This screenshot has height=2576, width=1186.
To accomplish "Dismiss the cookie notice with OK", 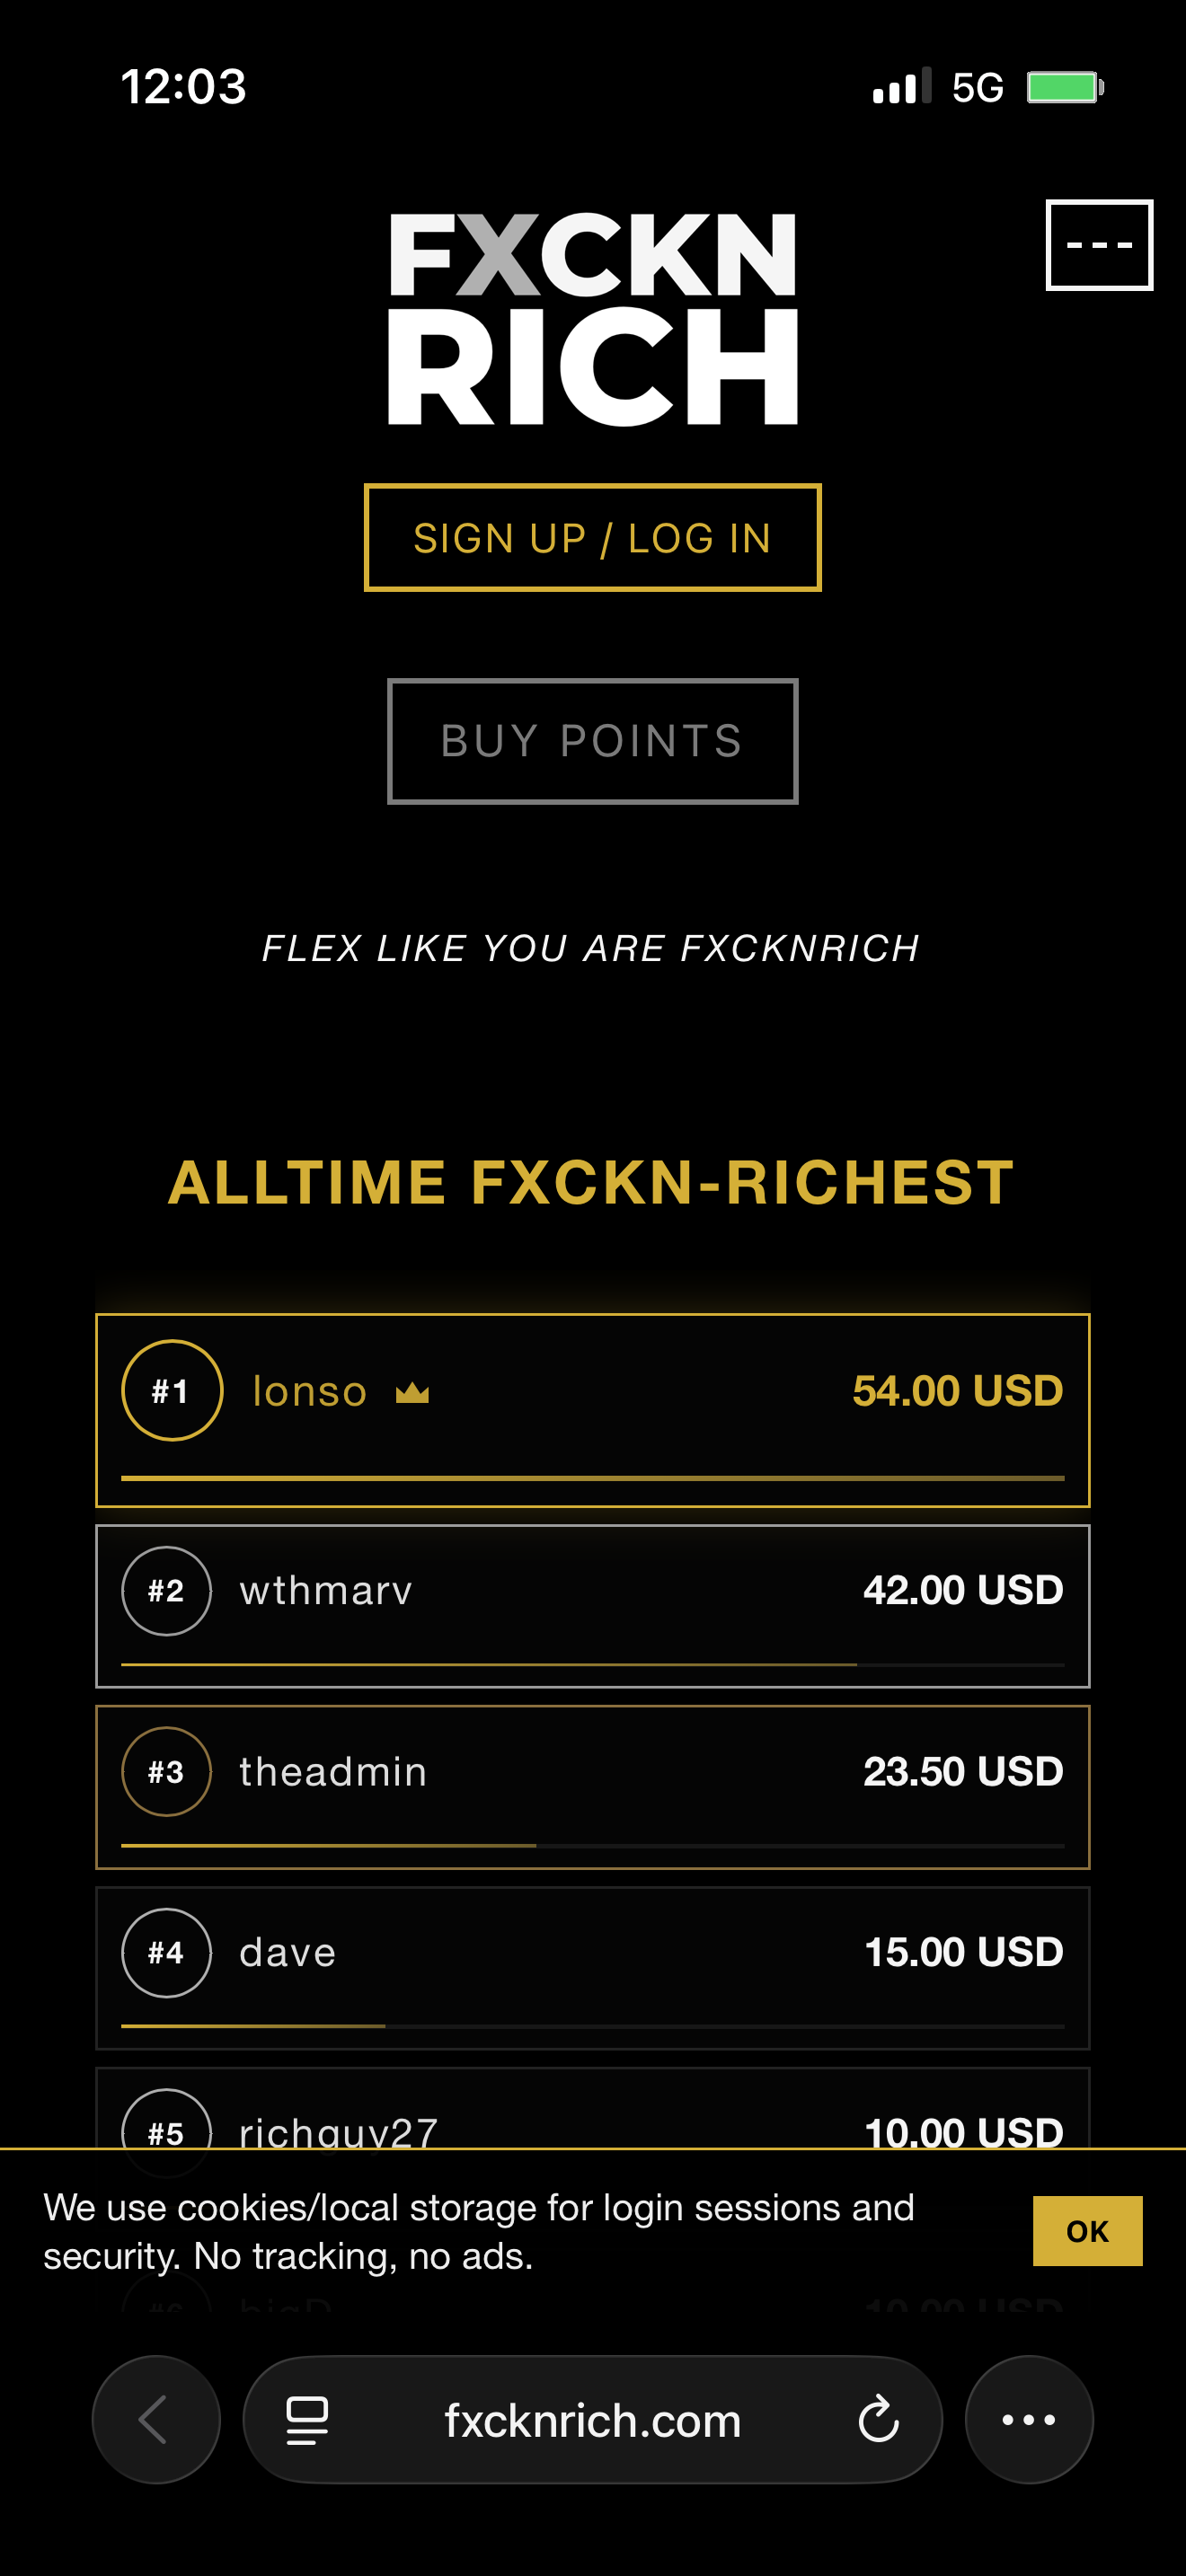I will coord(1087,2229).
